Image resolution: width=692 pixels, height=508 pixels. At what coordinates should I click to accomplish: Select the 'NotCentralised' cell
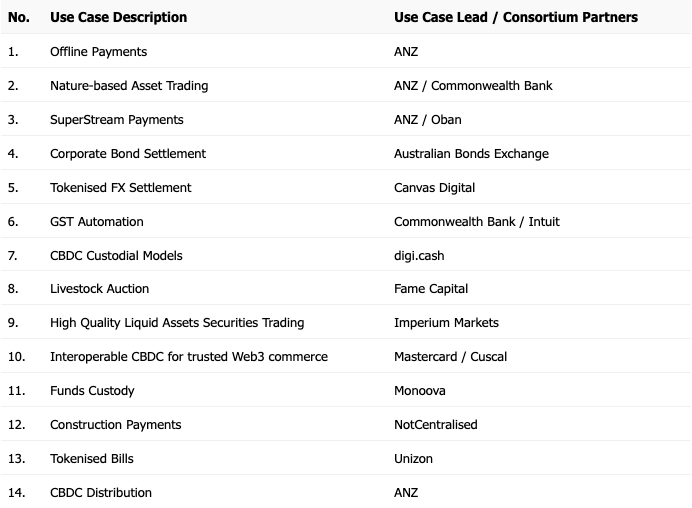point(436,425)
